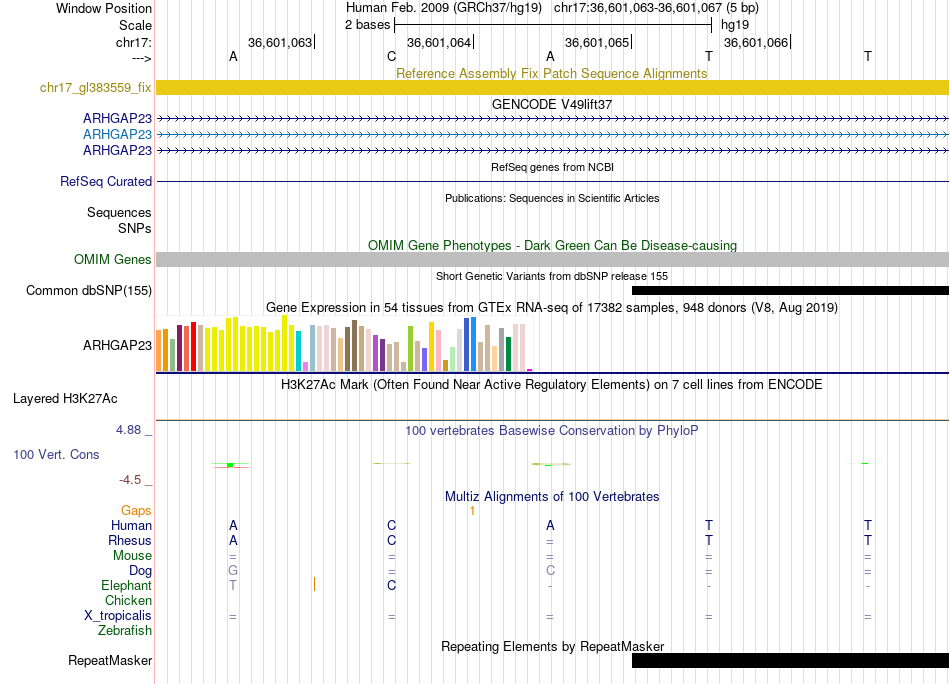Click the RepeatMasker track label
This screenshot has width=950, height=684.
[110, 660]
